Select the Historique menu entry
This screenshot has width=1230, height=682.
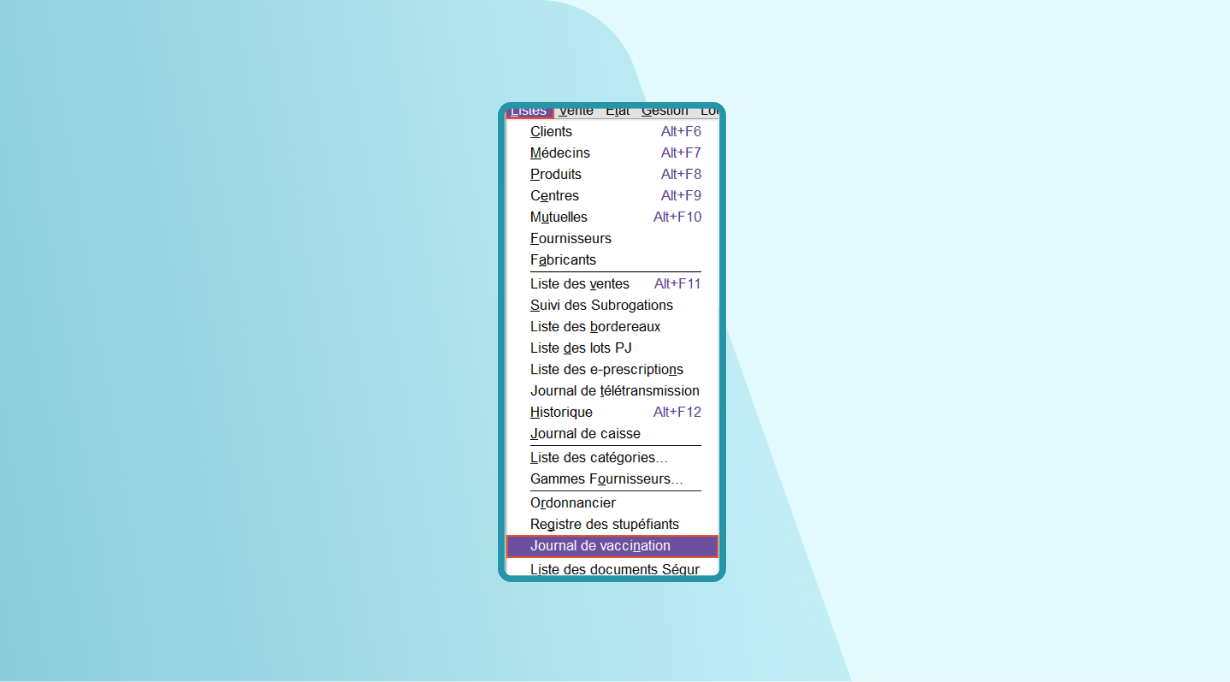[561, 412]
